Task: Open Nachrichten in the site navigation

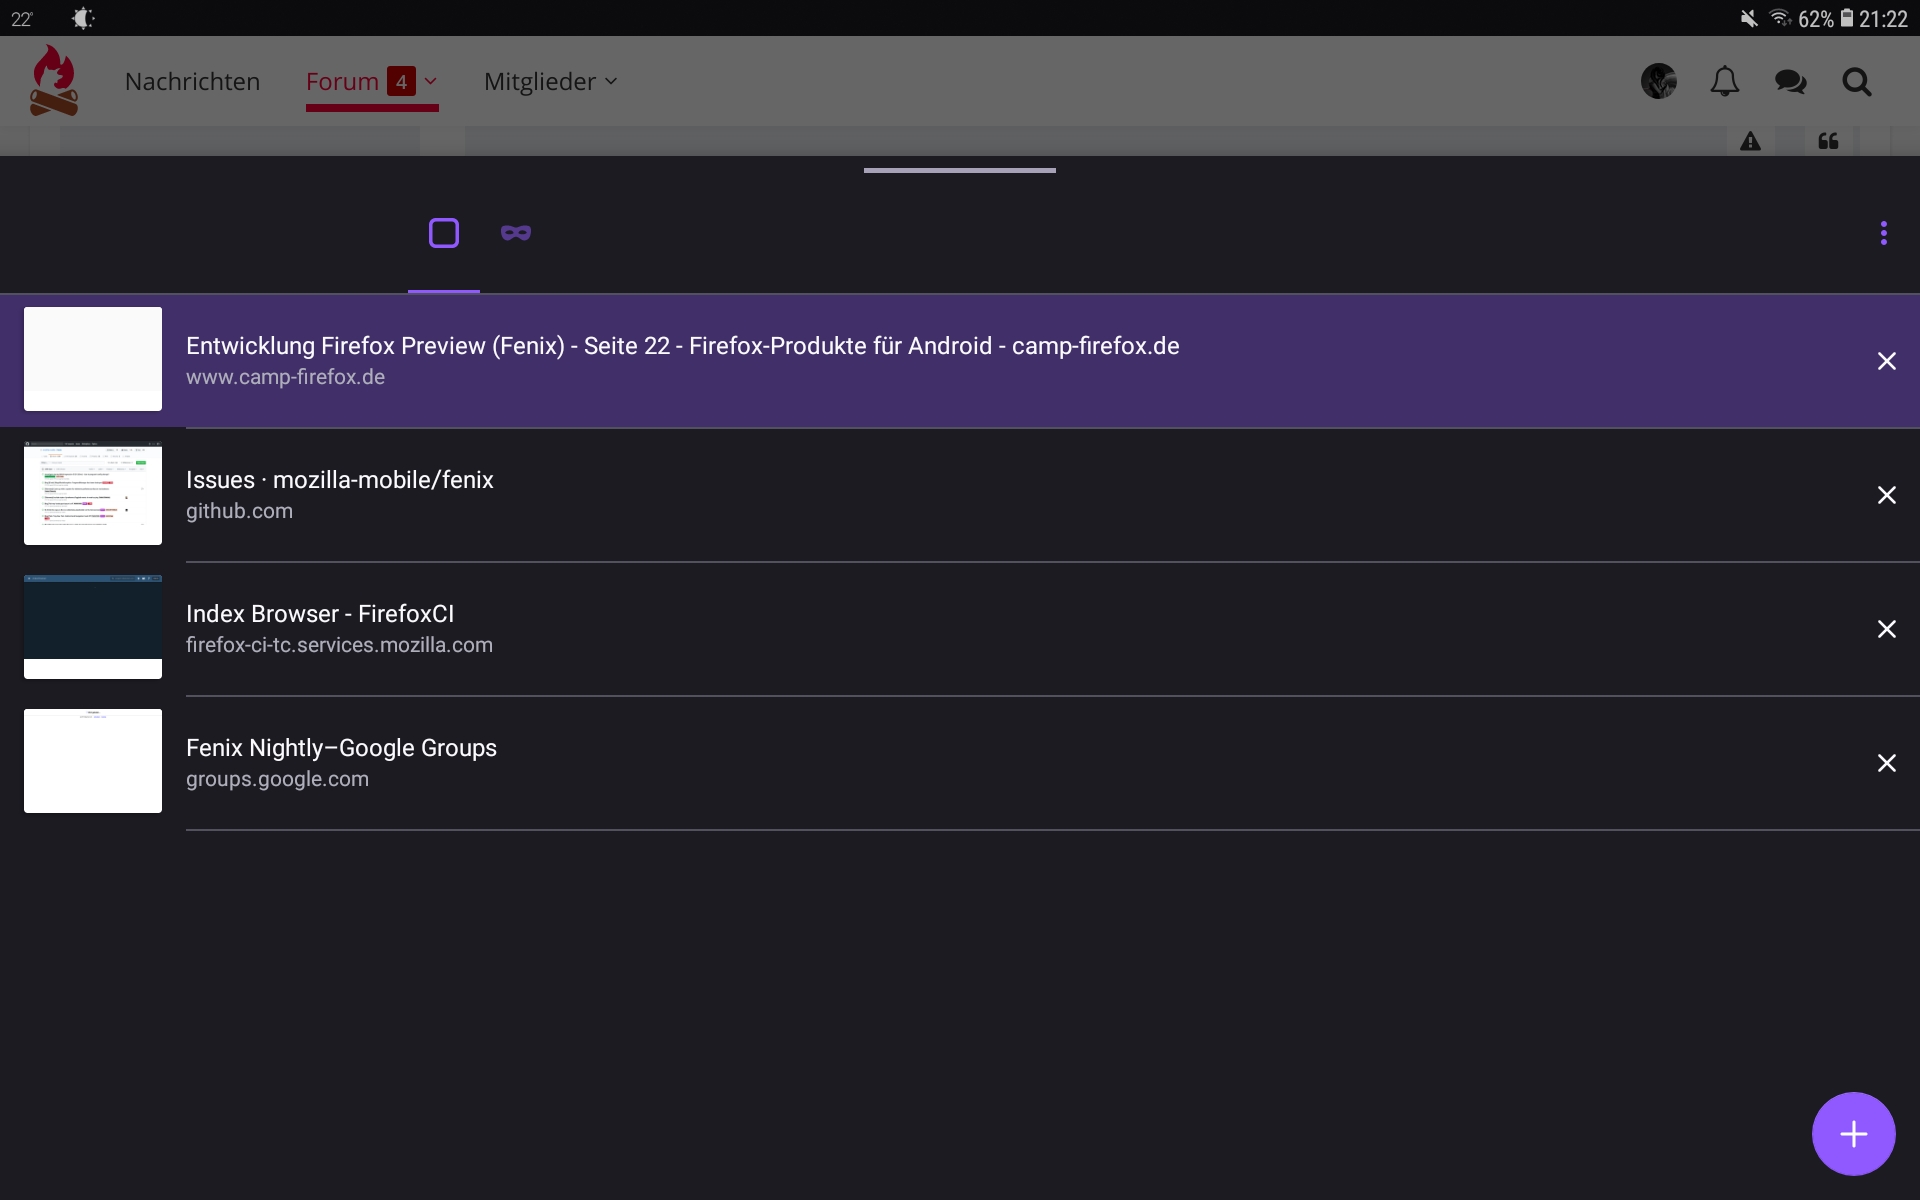Action: (192, 82)
